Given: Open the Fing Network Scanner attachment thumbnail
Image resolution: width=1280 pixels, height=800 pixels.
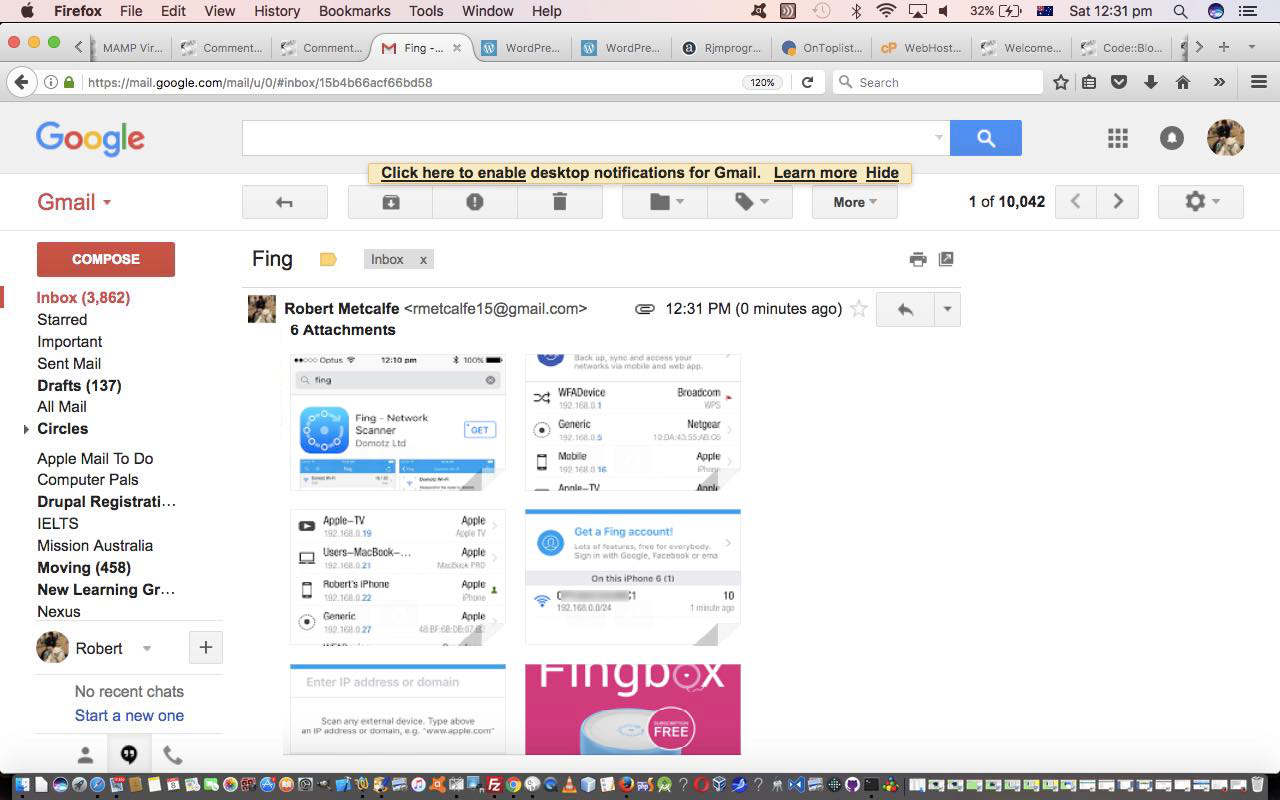Looking at the screenshot, I should coord(398,422).
